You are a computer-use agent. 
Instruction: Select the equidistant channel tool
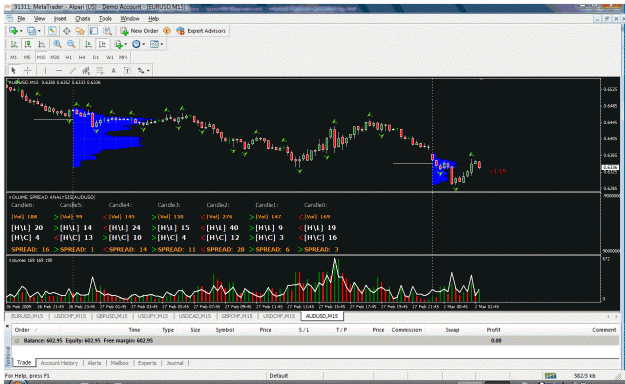86,71
